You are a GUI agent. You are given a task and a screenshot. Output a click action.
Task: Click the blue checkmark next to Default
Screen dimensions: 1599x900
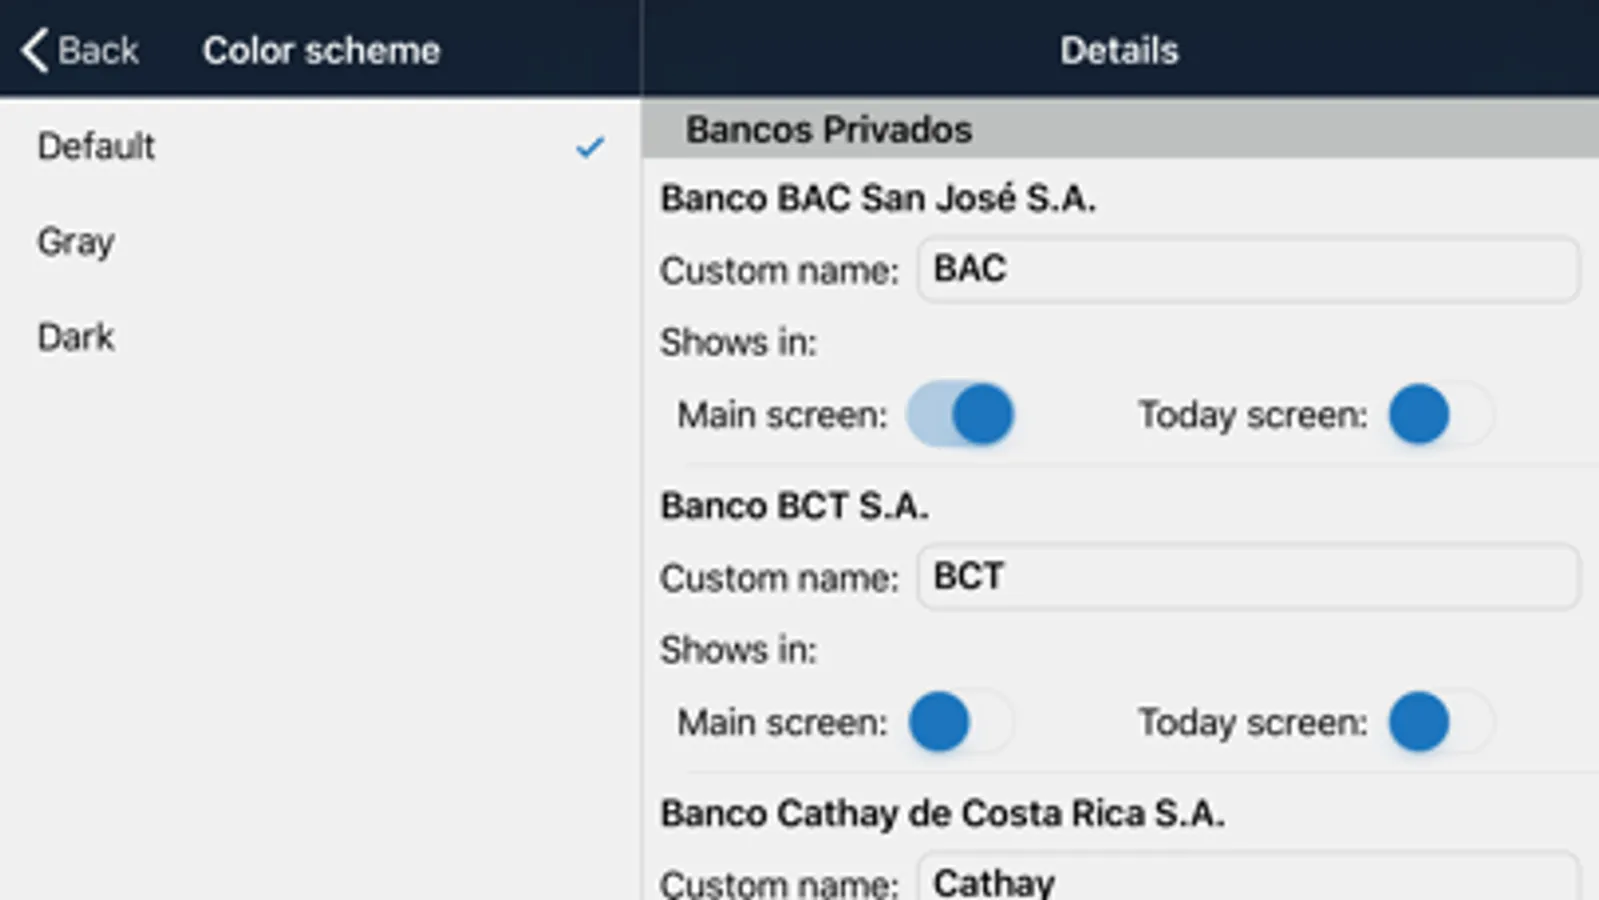coord(590,148)
